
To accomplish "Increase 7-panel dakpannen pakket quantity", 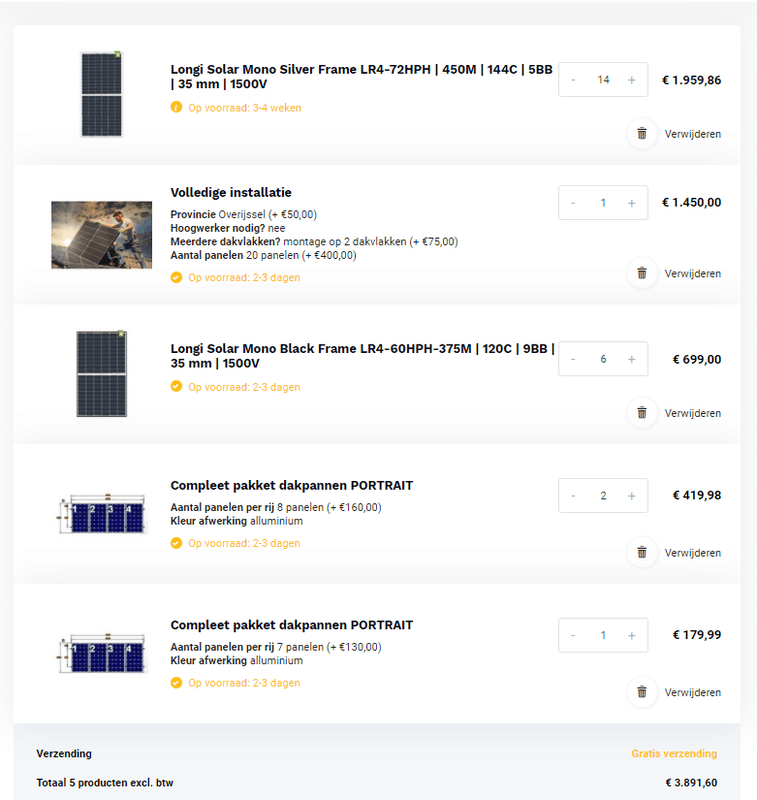I will click(631, 635).
